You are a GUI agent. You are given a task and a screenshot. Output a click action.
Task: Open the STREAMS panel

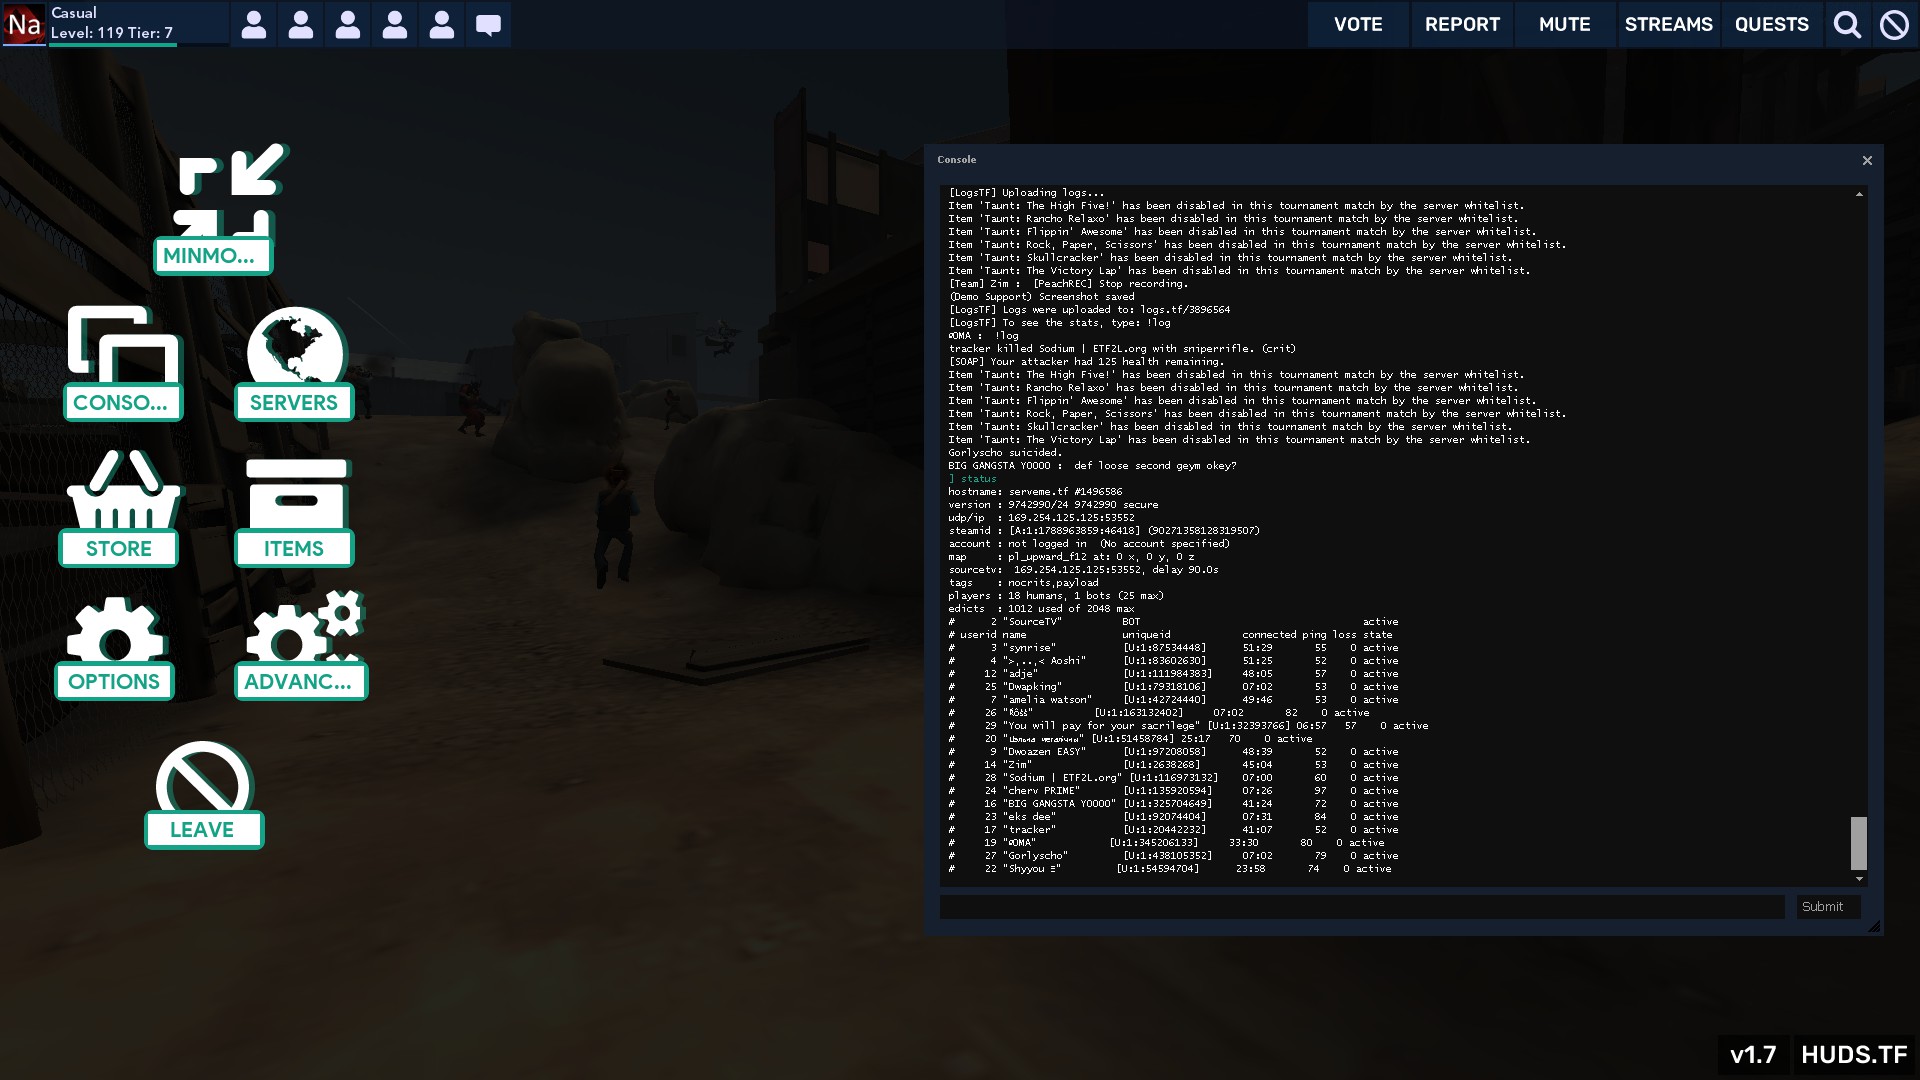point(1668,24)
